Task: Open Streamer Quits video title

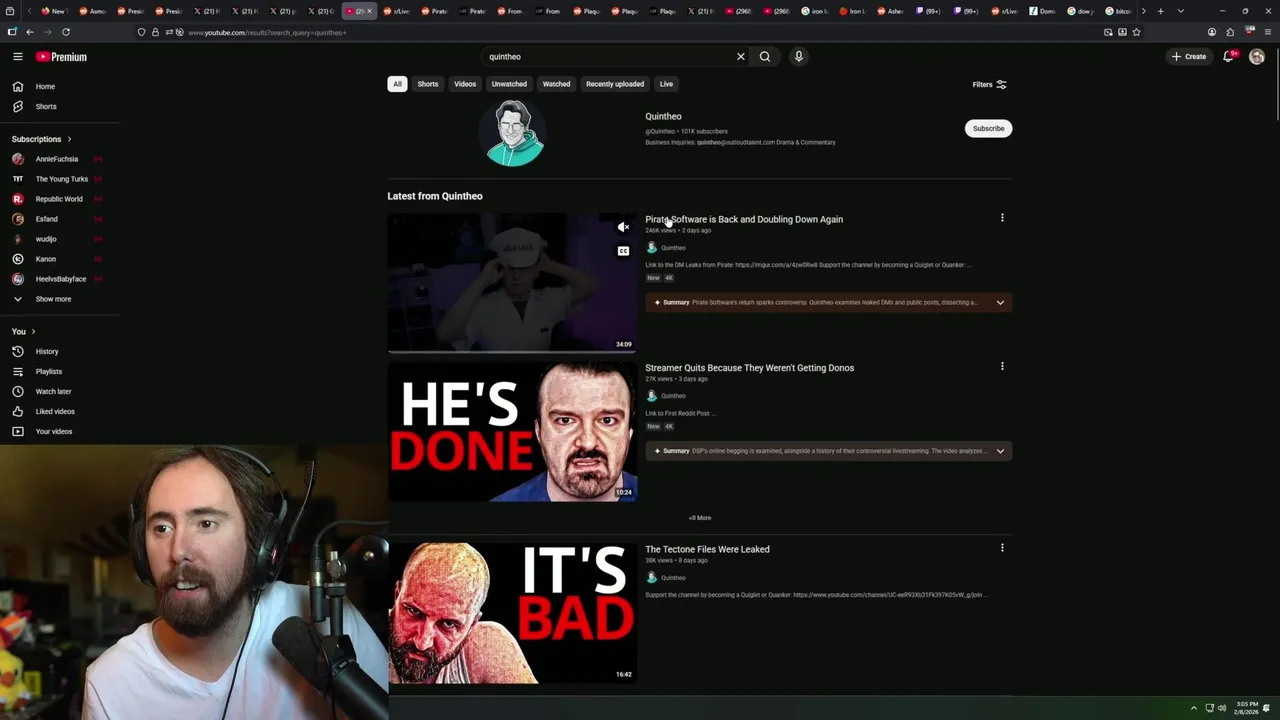Action: [749, 368]
